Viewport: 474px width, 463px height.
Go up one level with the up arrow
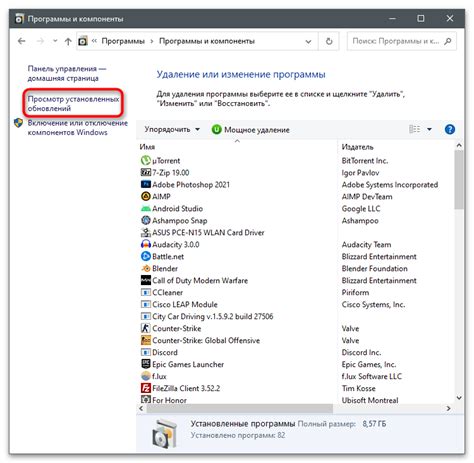coord(68,42)
